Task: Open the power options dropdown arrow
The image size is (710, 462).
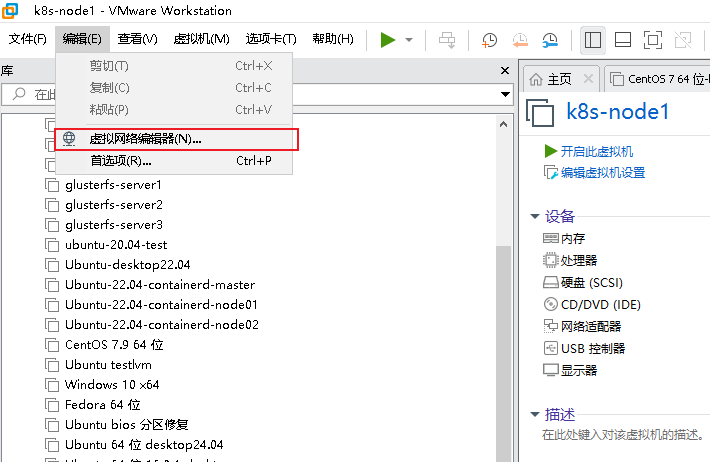Action: click(409, 40)
